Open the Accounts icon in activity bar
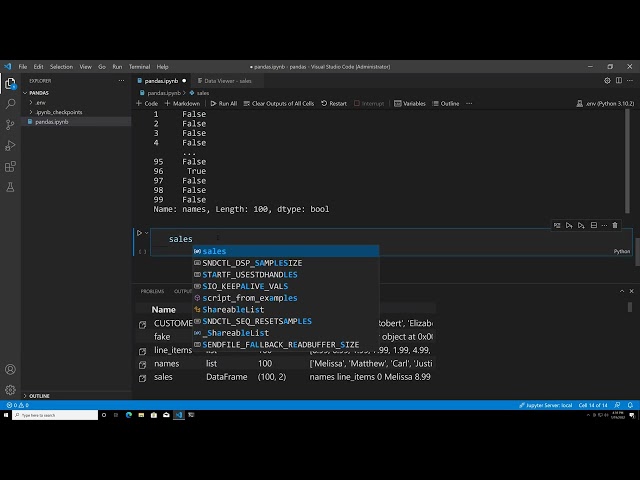 [x=10, y=369]
